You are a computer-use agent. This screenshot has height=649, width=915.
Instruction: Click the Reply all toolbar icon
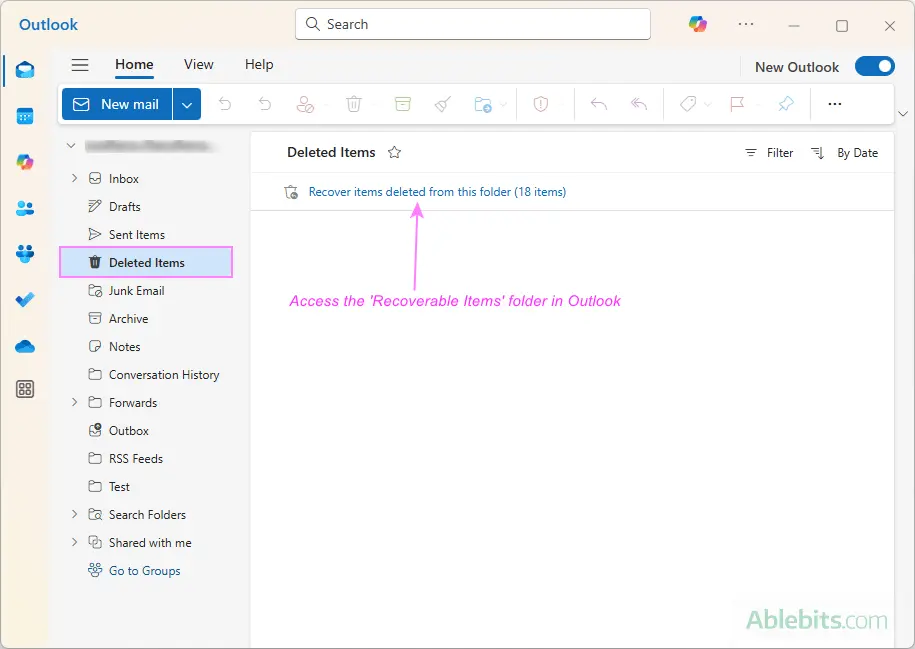pos(639,104)
